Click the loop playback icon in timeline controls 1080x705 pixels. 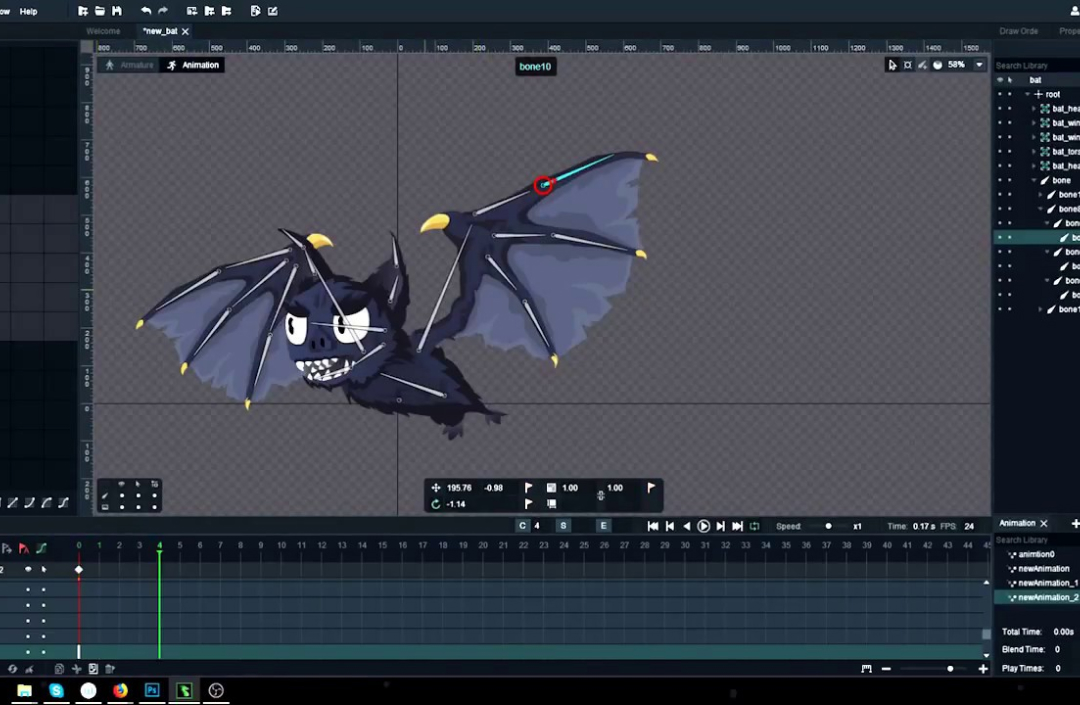coord(754,526)
